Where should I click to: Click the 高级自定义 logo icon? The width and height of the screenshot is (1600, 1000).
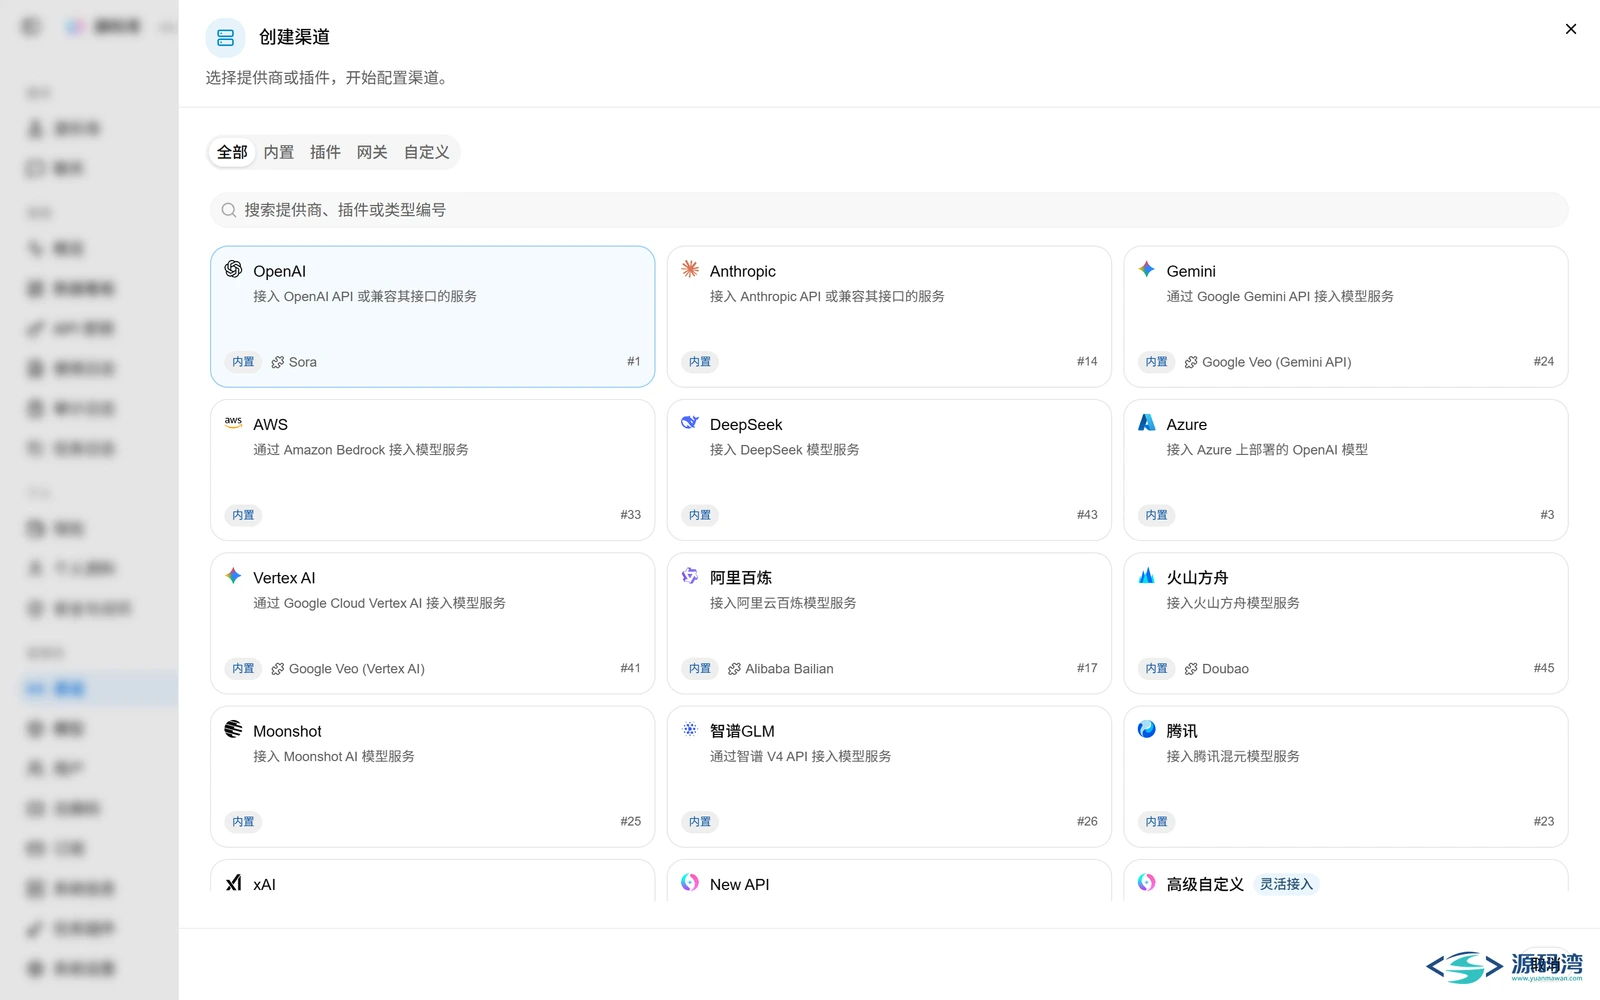[1147, 882]
